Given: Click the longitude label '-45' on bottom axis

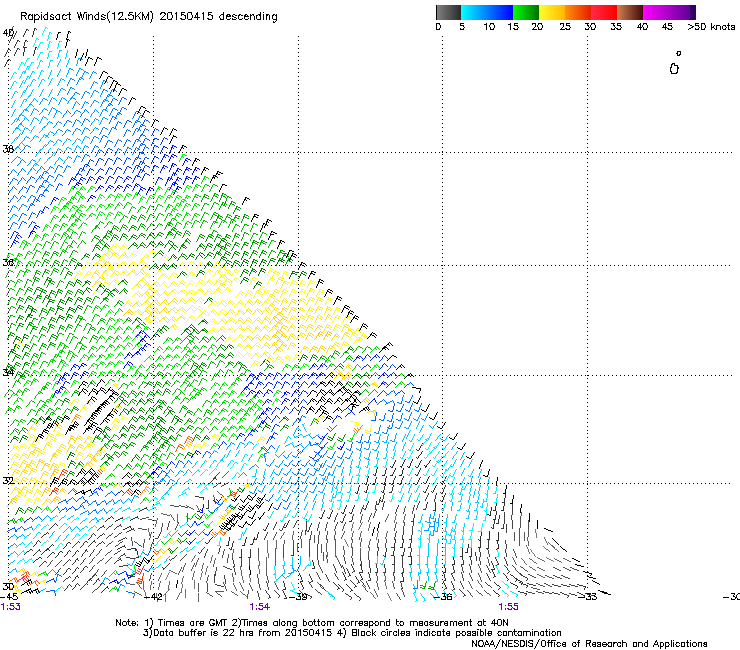Looking at the screenshot, I should (x=9, y=596).
